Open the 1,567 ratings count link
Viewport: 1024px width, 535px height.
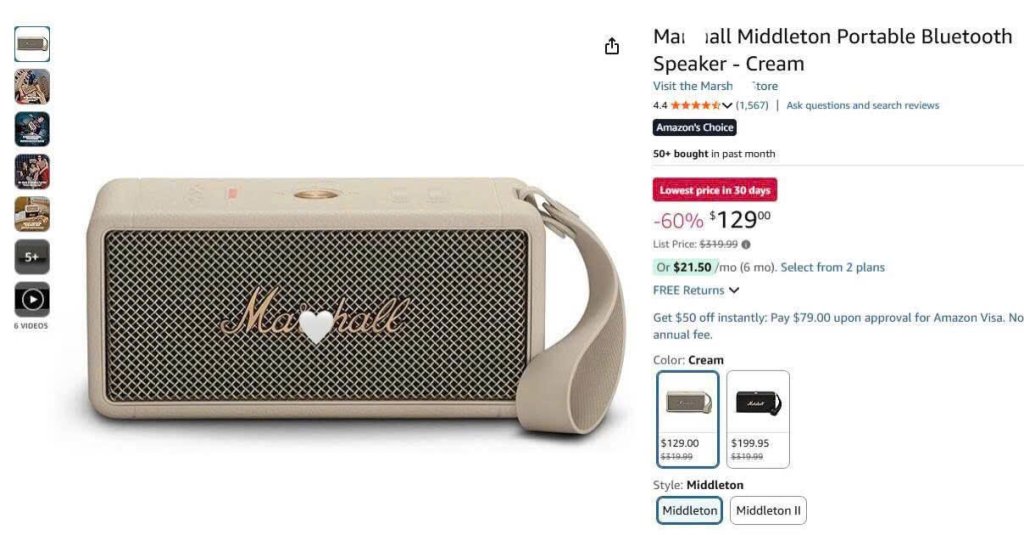click(752, 105)
